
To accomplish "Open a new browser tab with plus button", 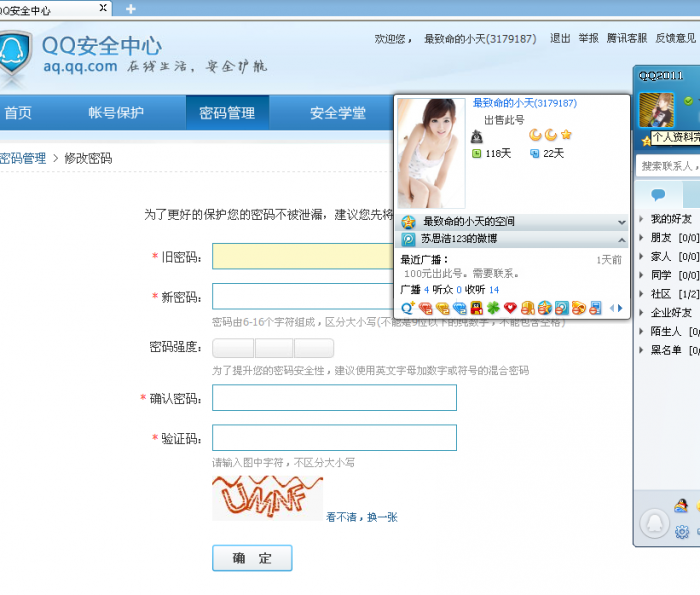I will coord(130,9).
